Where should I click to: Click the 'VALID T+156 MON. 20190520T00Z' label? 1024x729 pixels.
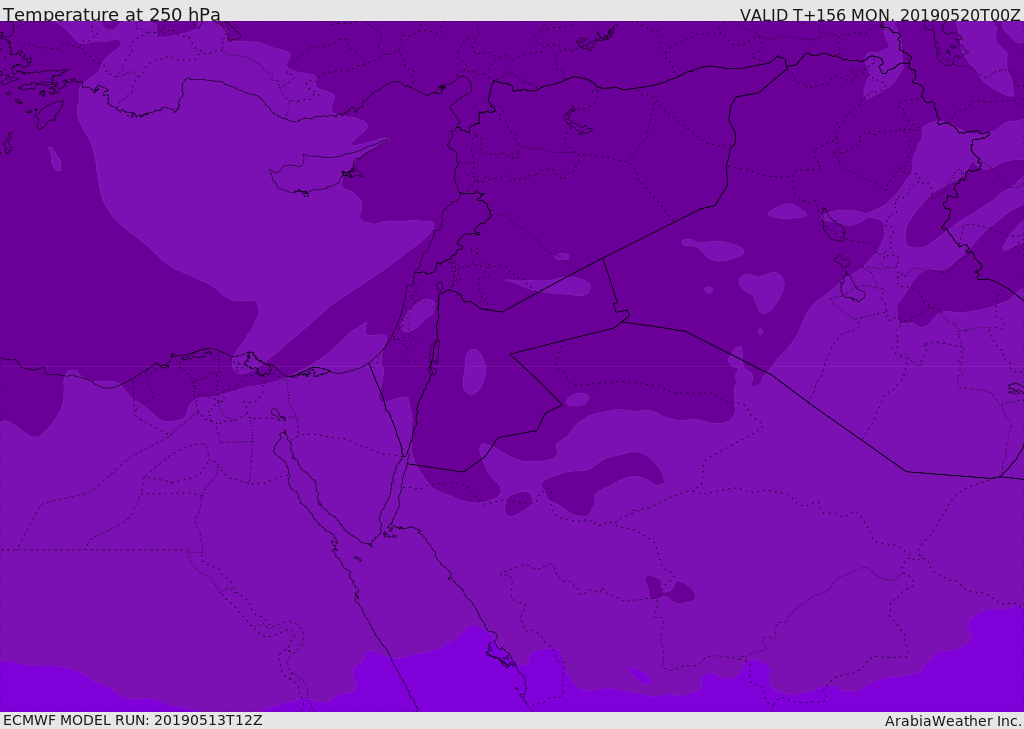coord(880,14)
